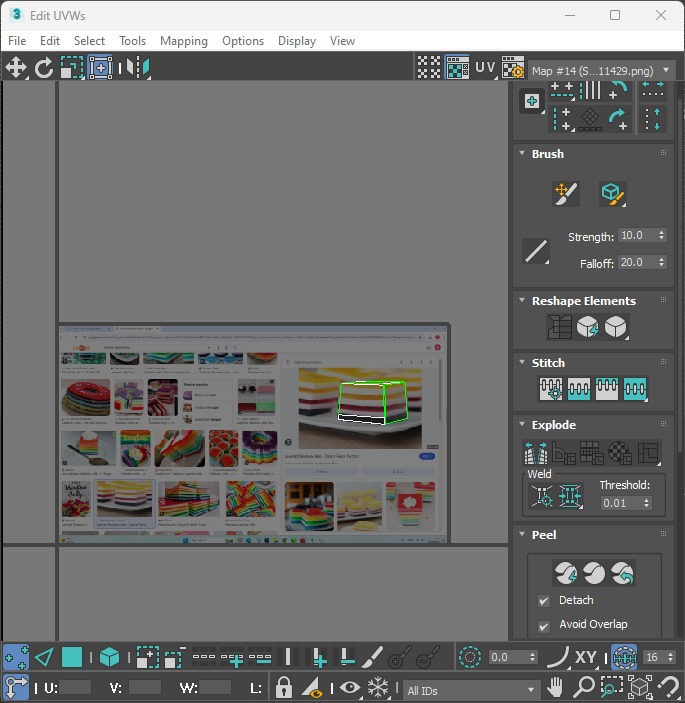Screen dimensions: 685x703
Task: Toggle the soft selection circle icon
Action: pos(470,657)
